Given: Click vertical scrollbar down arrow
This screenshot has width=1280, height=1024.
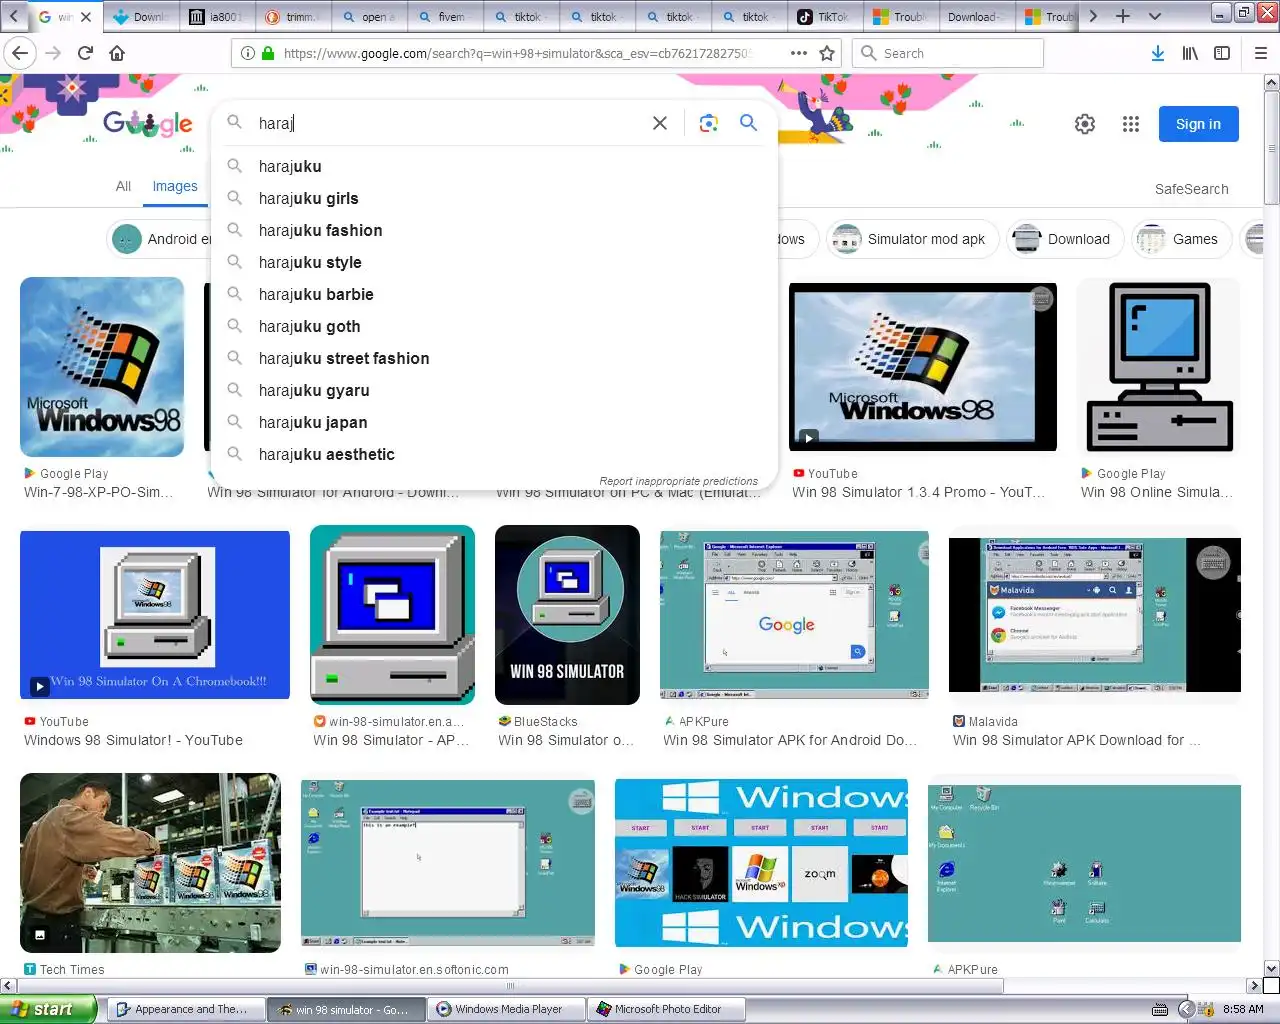Looking at the screenshot, I should click(x=1271, y=968).
